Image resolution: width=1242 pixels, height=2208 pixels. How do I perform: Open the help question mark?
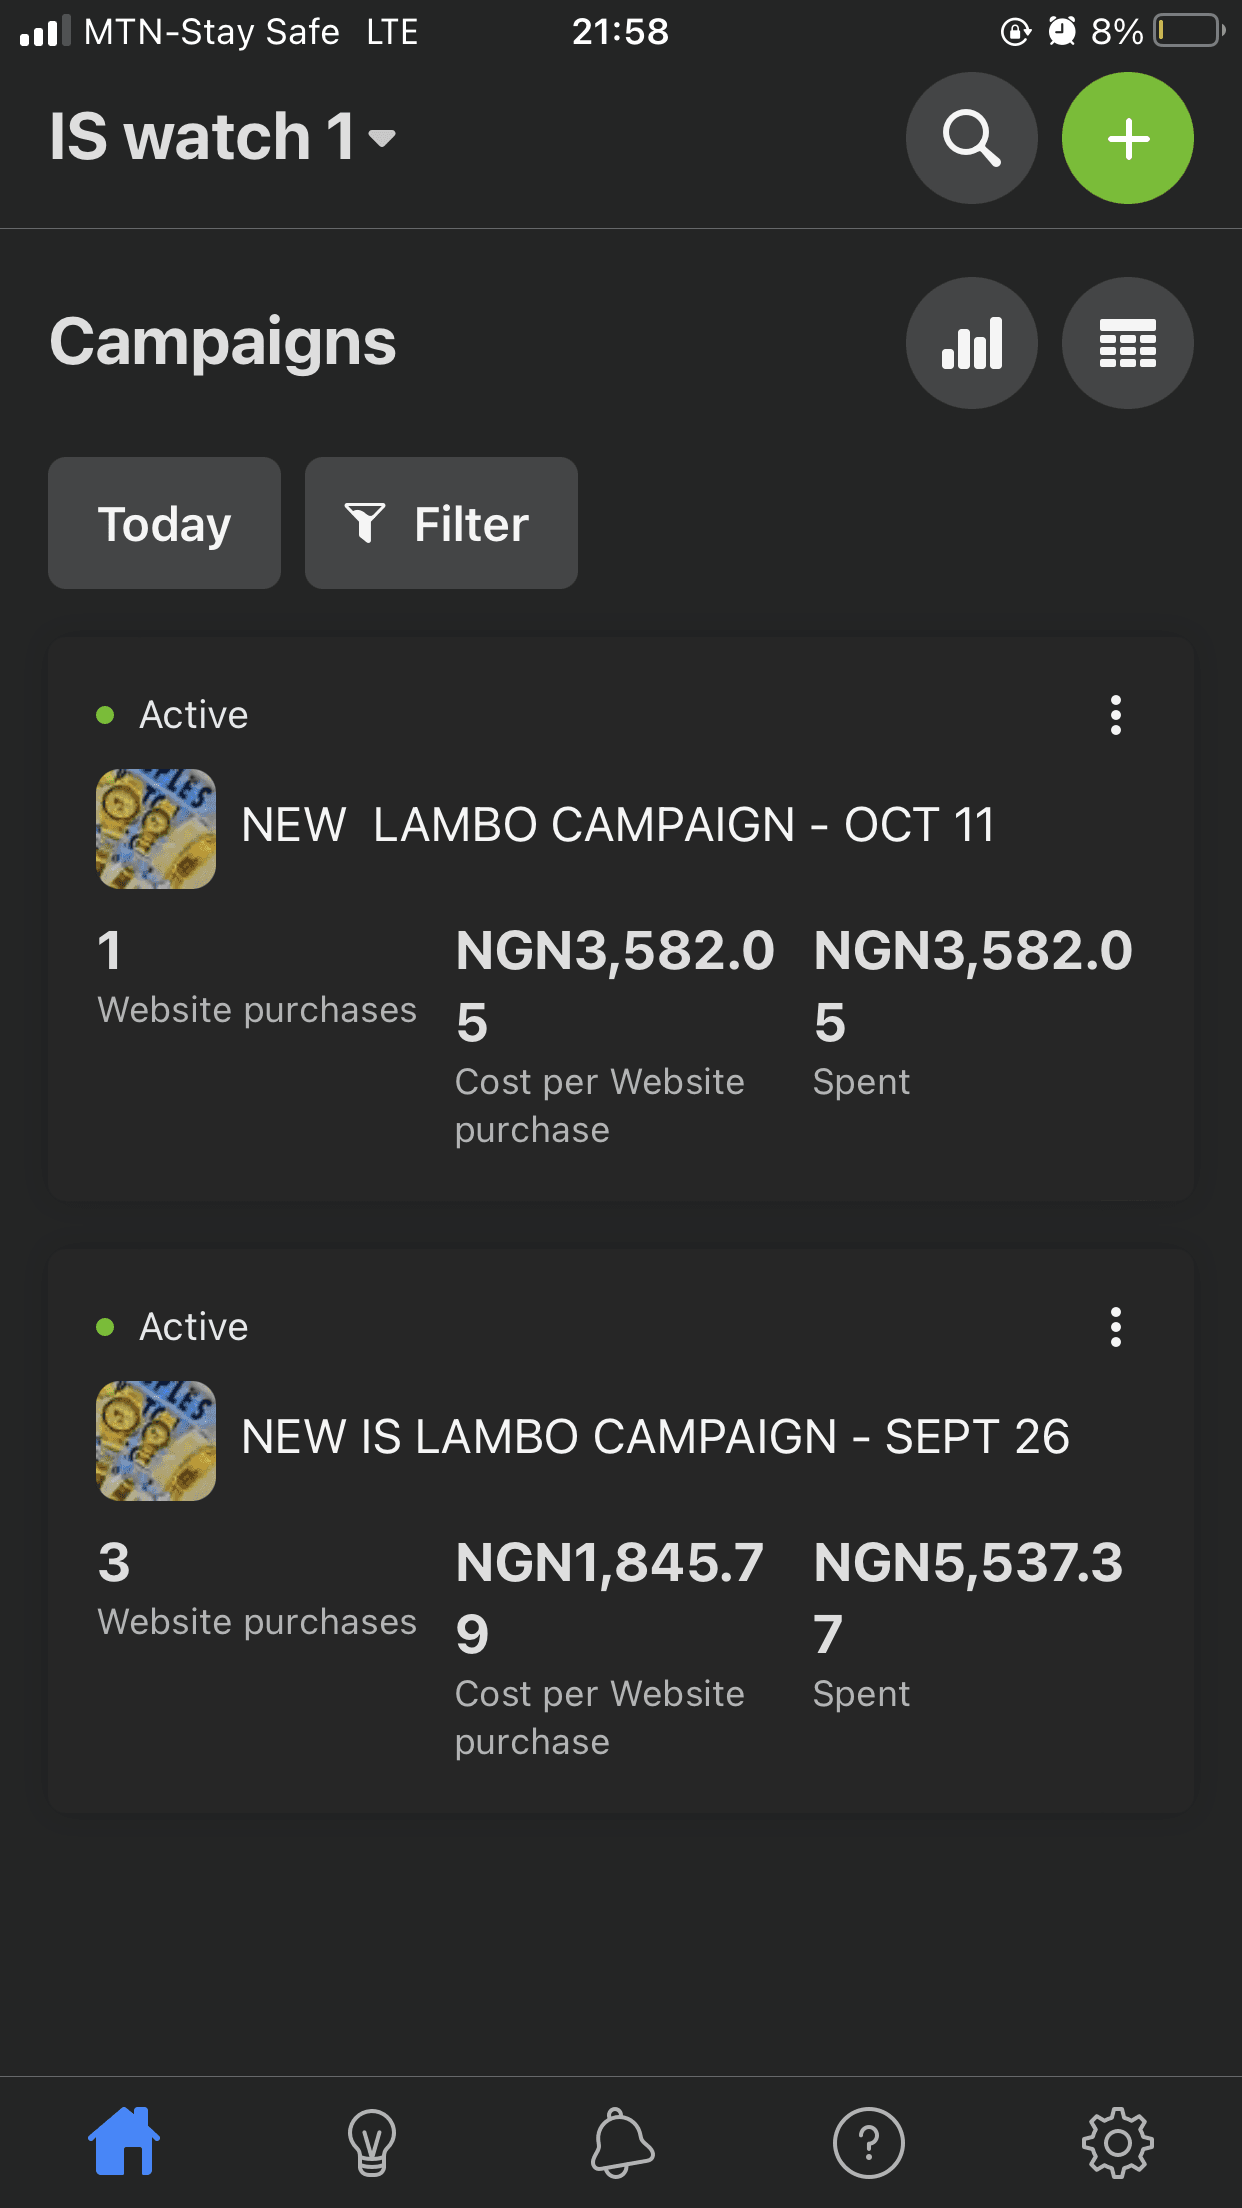click(869, 2142)
